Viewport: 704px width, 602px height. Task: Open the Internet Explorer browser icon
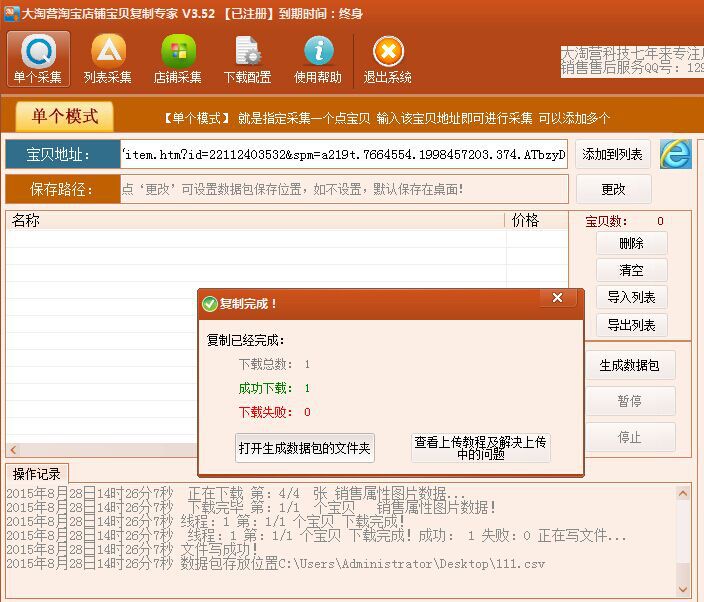(675, 154)
